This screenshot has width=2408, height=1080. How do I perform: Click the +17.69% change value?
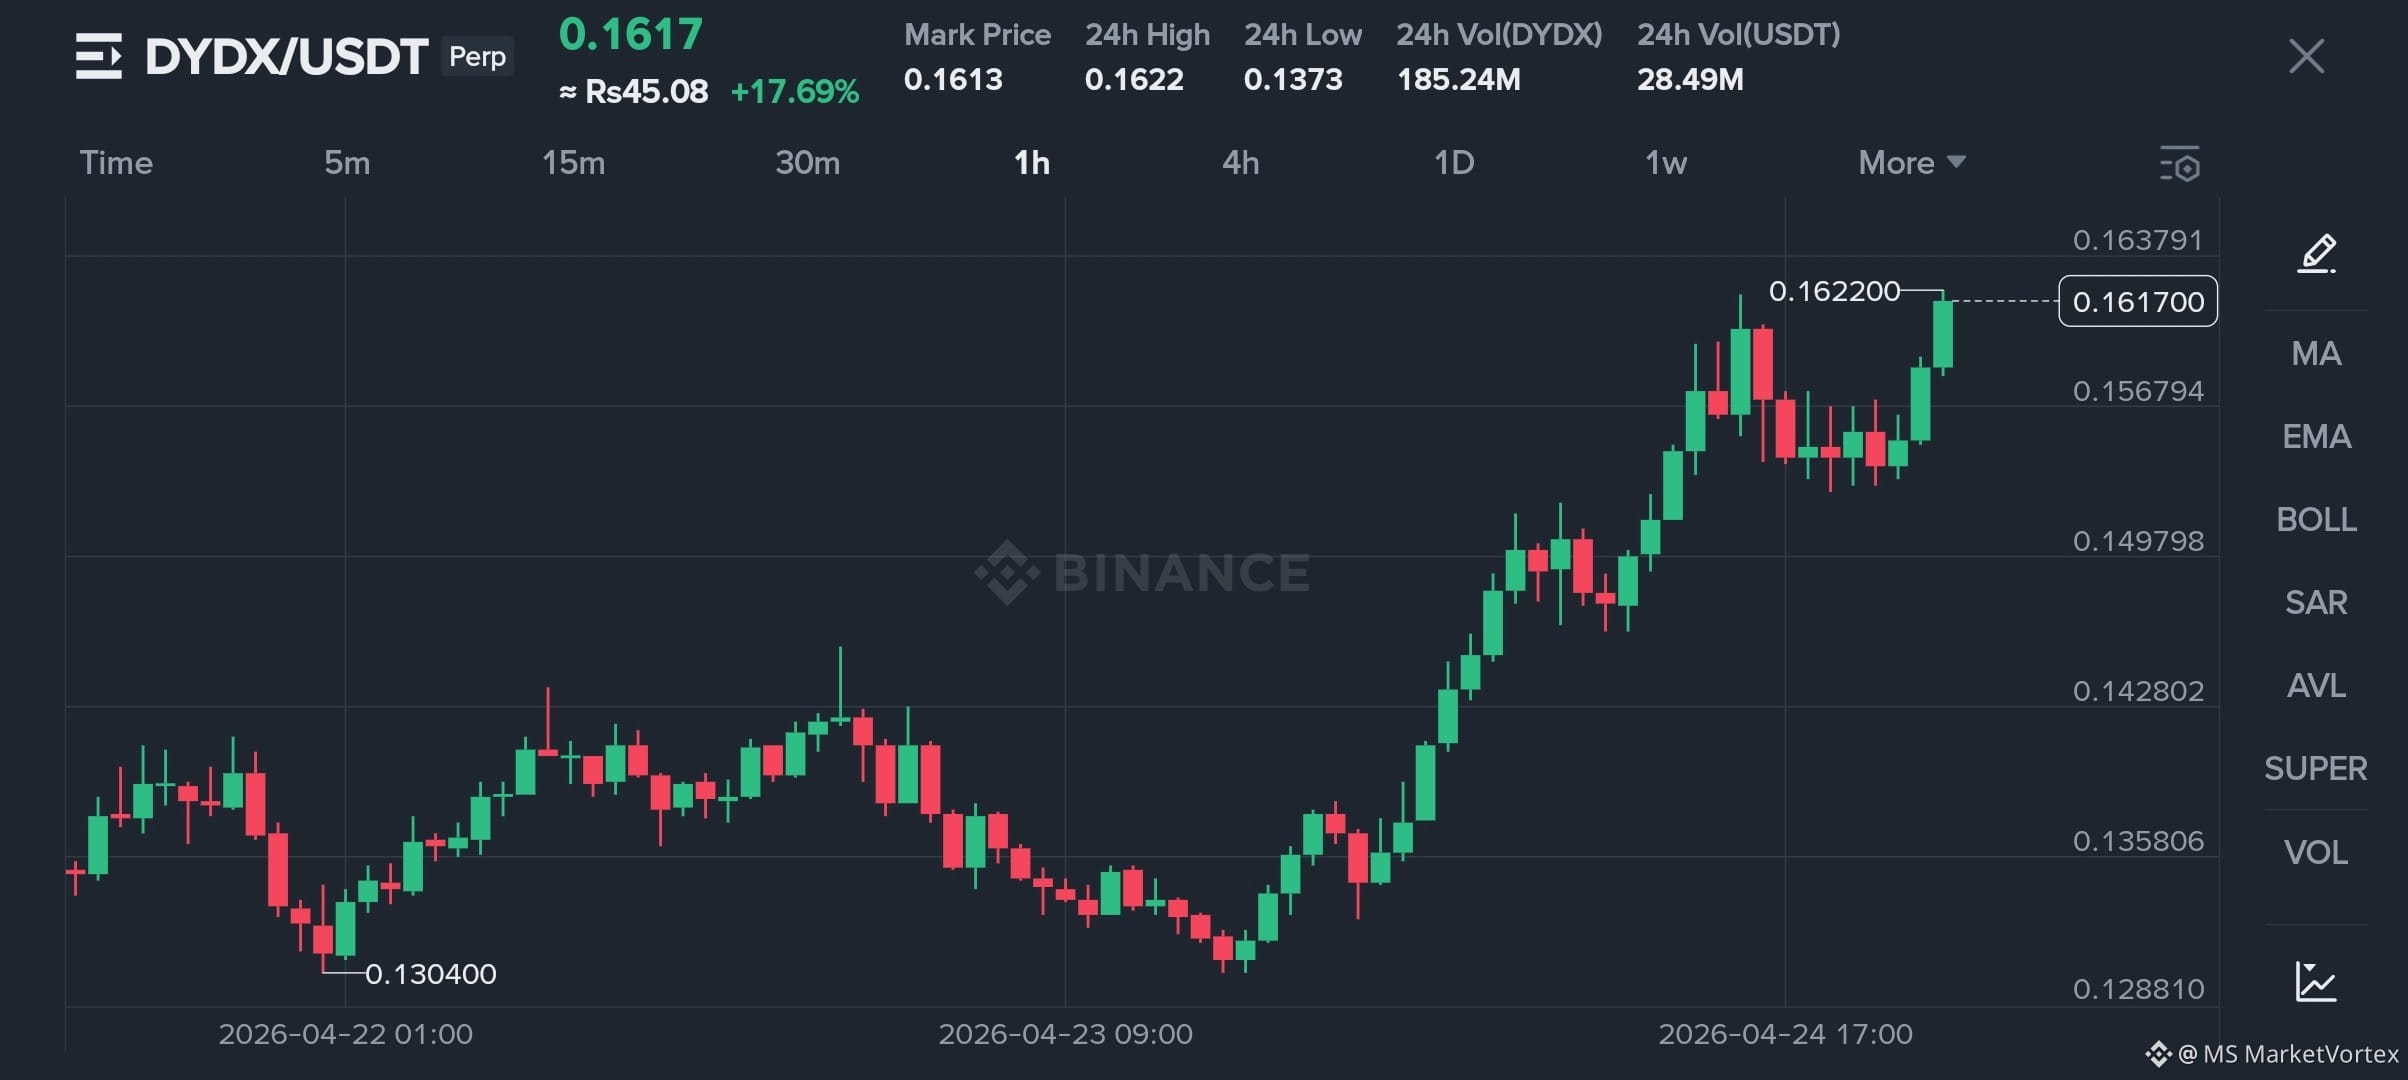point(795,92)
